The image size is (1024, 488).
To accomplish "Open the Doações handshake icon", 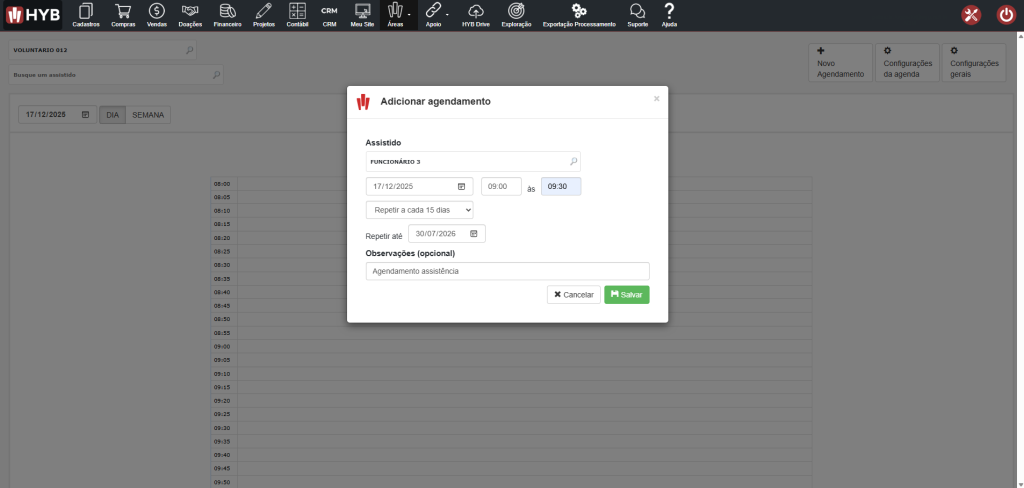I will (x=190, y=12).
